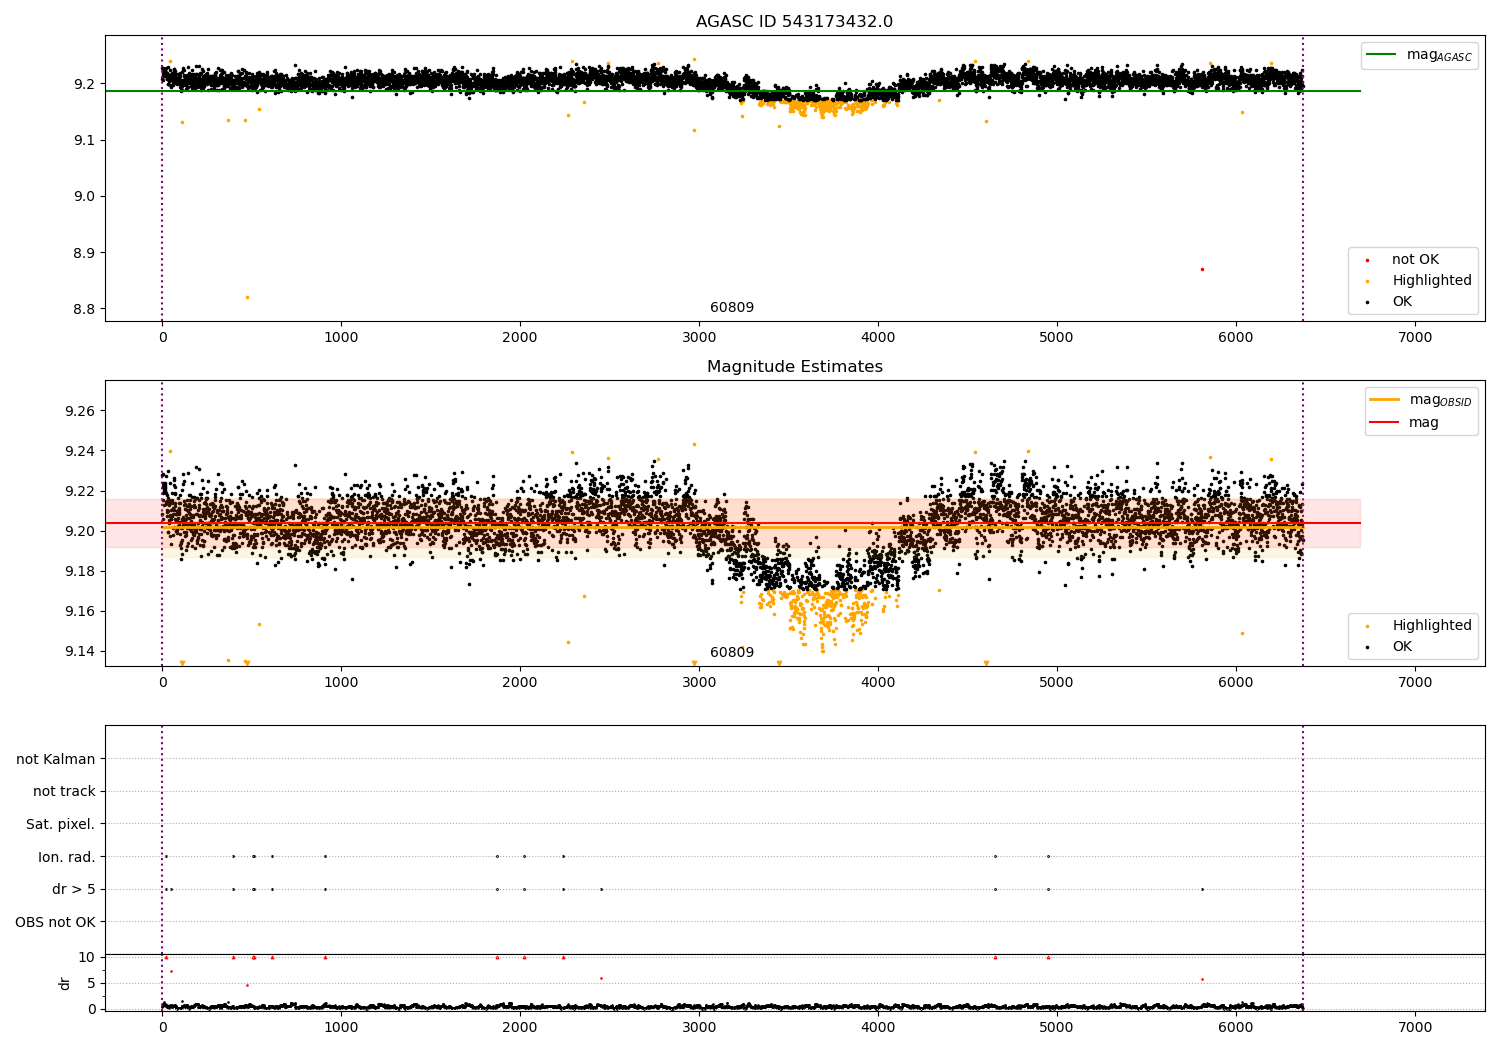The height and width of the screenshot is (1050, 1500).
Task: Click the '7000' x-axis tick in bottom plot
Action: (x=1415, y=1027)
